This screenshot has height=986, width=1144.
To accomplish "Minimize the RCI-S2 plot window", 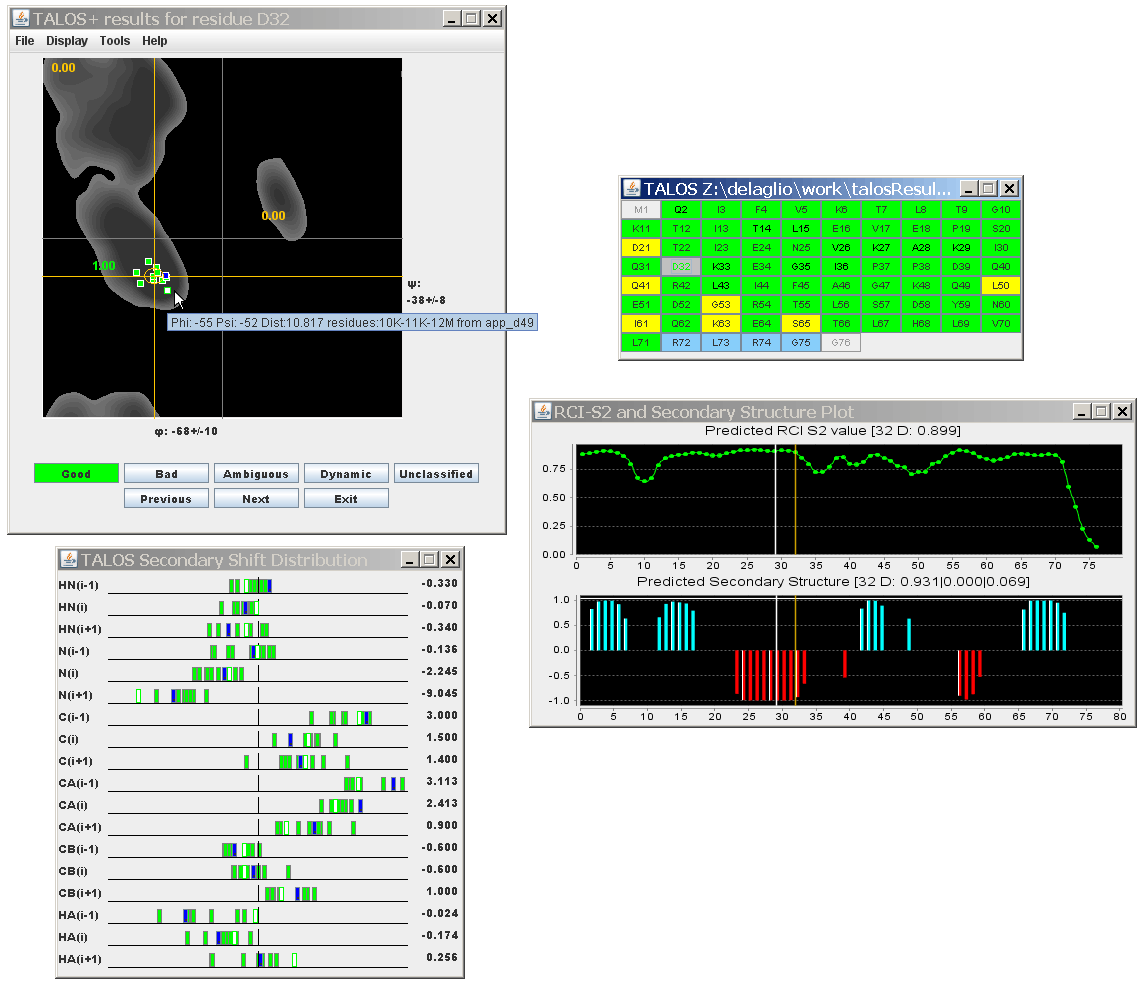I will click(x=1082, y=412).
